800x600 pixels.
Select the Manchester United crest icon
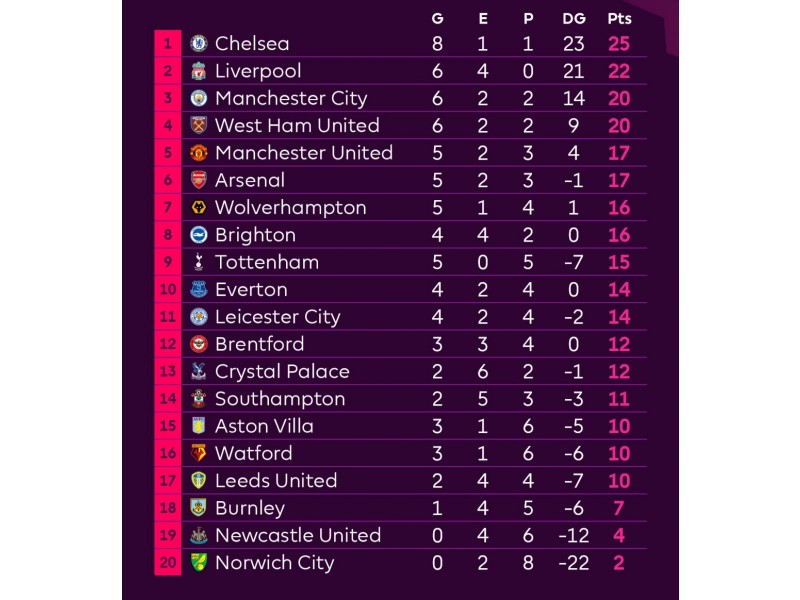click(x=198, y=153)
